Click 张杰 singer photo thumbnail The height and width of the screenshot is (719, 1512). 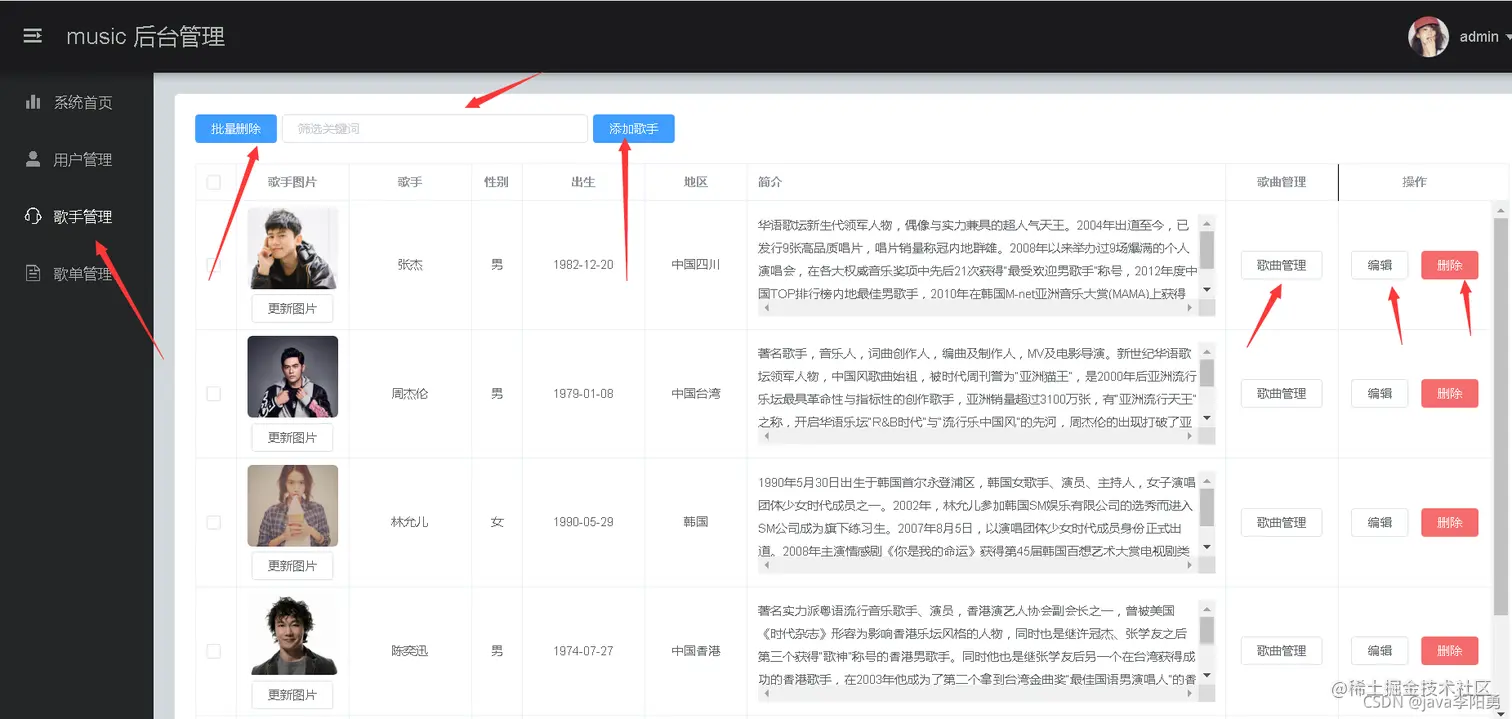[x=293, y=248]
